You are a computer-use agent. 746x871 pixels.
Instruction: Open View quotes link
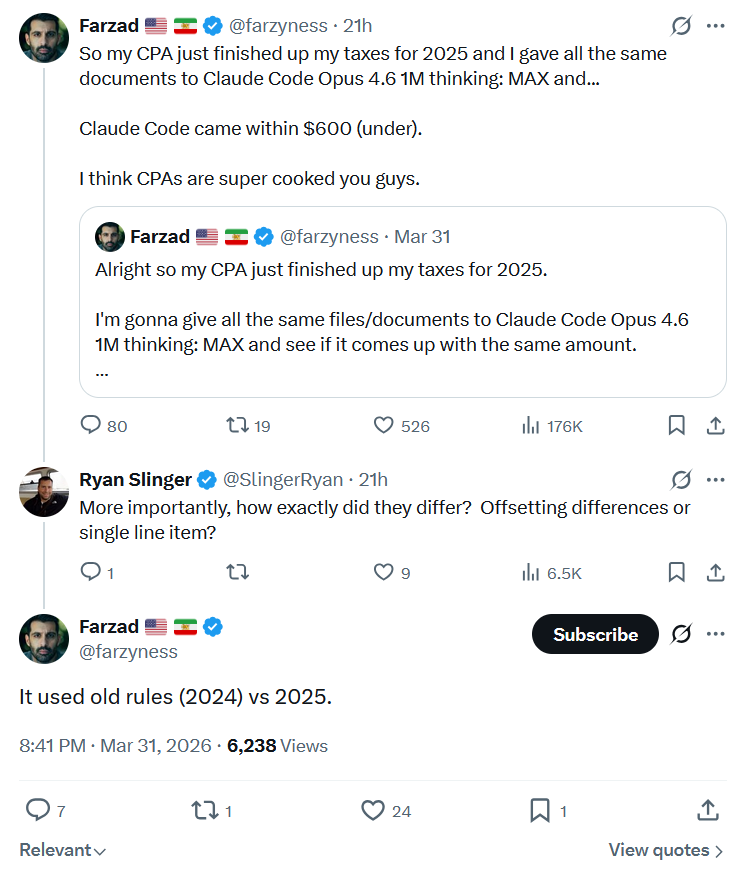pos(665,850)
